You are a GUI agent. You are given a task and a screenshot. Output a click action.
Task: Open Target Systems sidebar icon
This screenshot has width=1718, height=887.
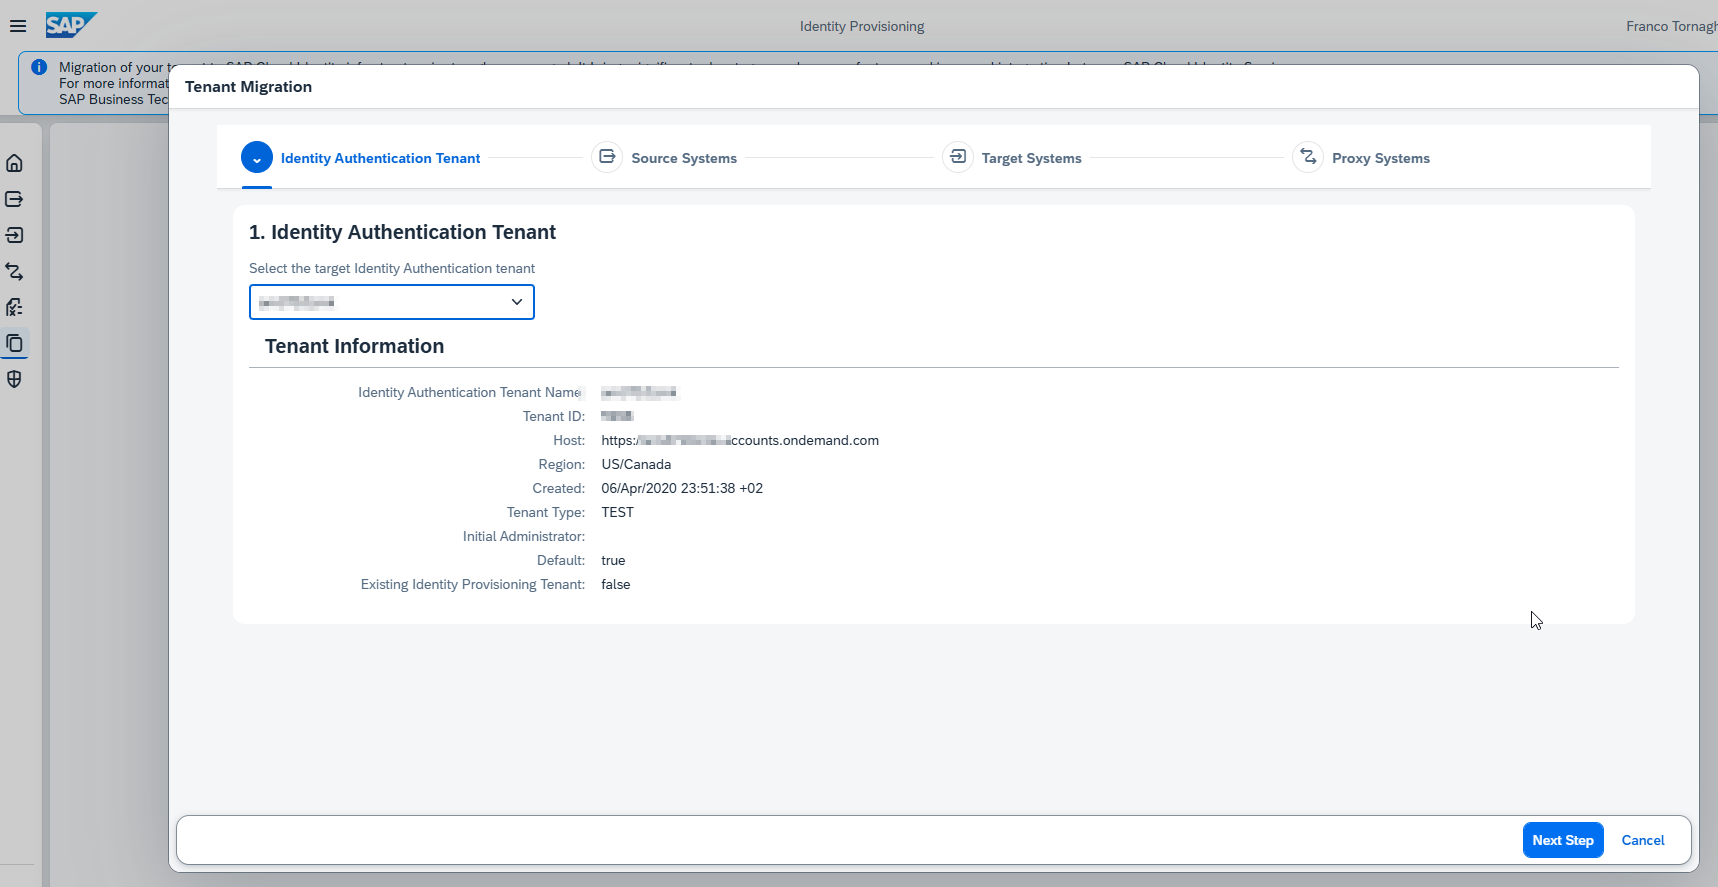[15, 235]
